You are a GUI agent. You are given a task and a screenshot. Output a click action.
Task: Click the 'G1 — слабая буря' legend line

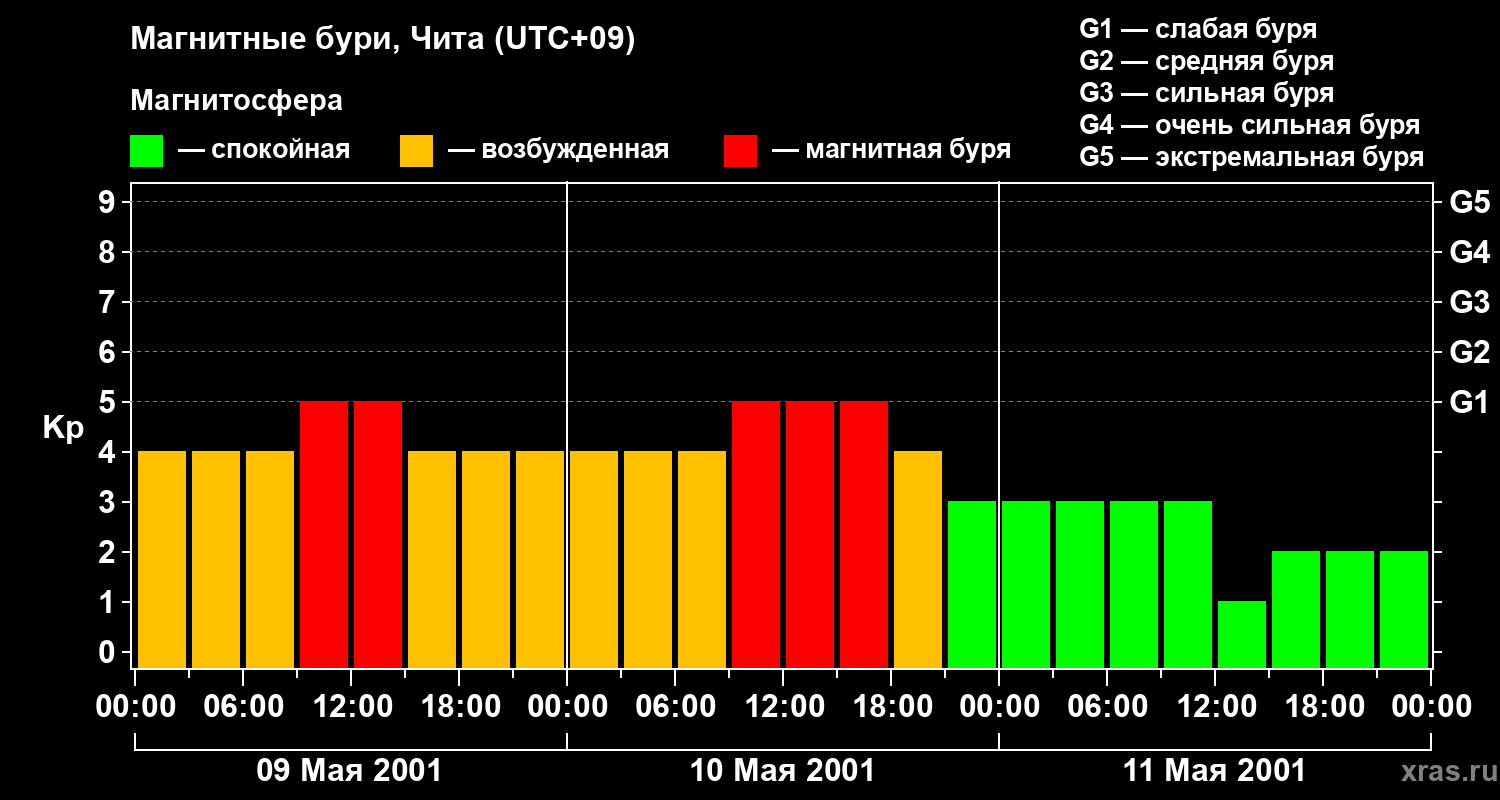point(1198,28)
